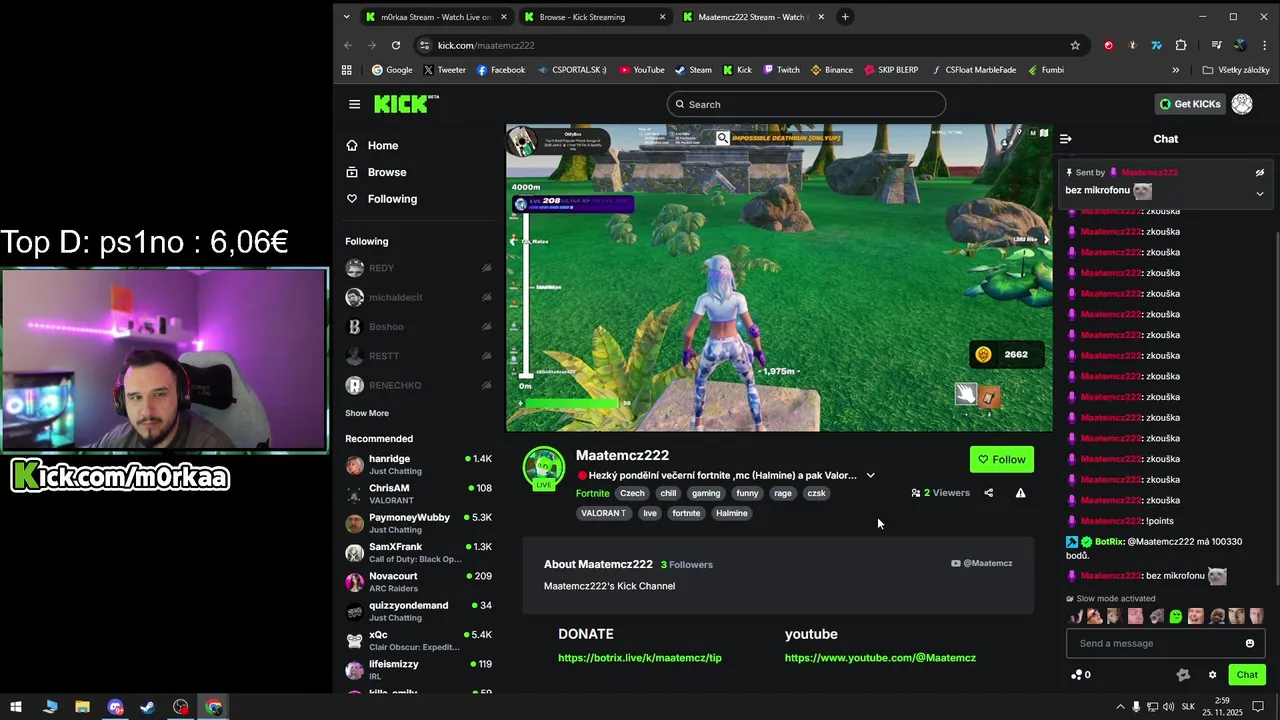Screen dimensions: 1280x720
Task: Close the m0rkaa Stream tab
Action: [x=504, y=17]
